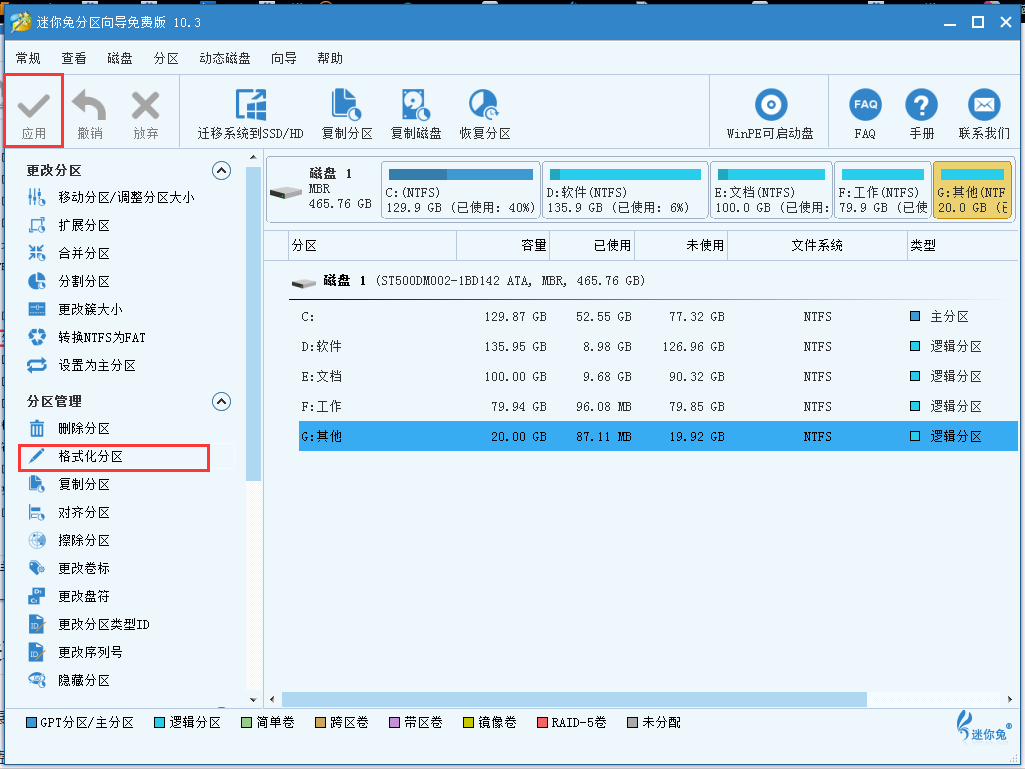1025x769 pixels.
Task: Open the 分区 menu
Action: point(166,58)
